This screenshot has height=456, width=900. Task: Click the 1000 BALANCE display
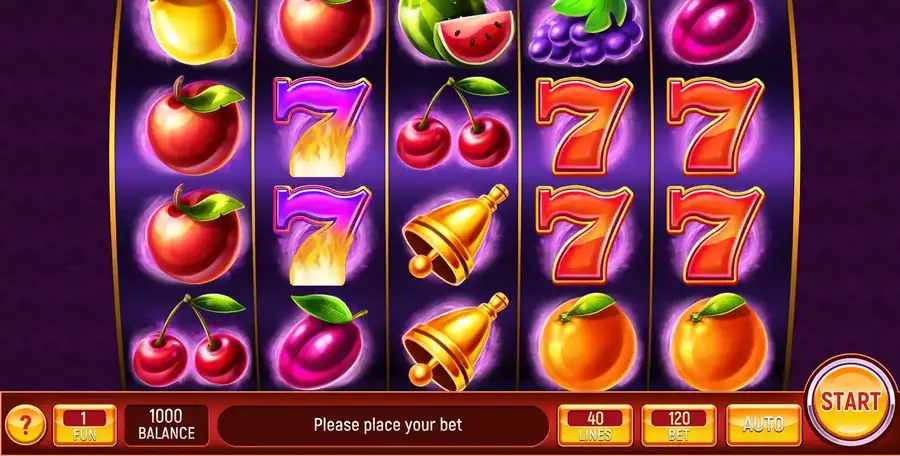tap(166, 425)
